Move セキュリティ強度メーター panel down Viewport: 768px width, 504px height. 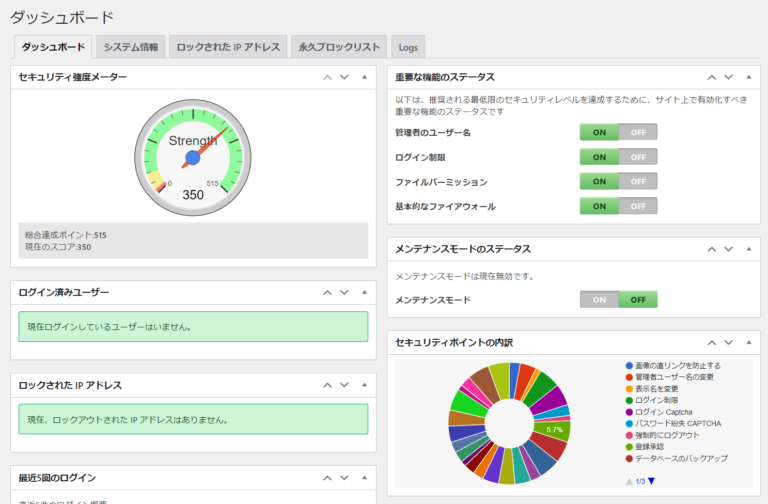coord(344,77)
